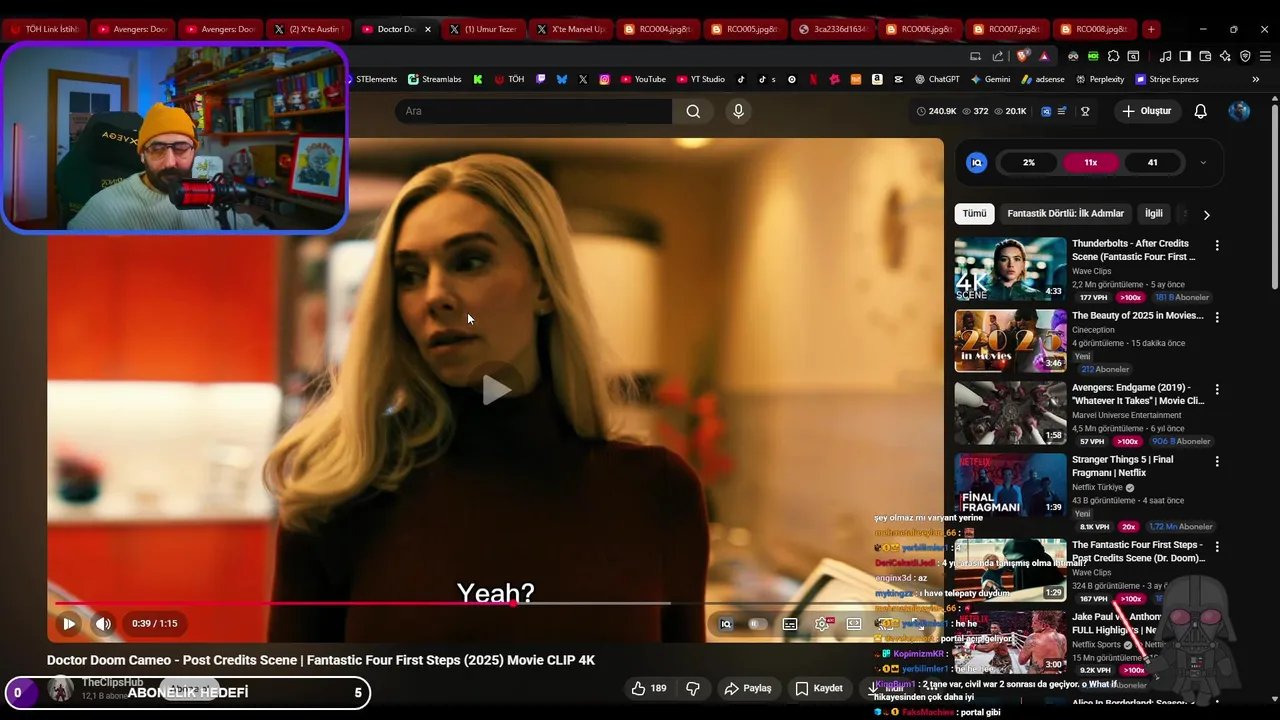
Task: Open the Bluesky butterfly bookmark
Action: (562, 79)
